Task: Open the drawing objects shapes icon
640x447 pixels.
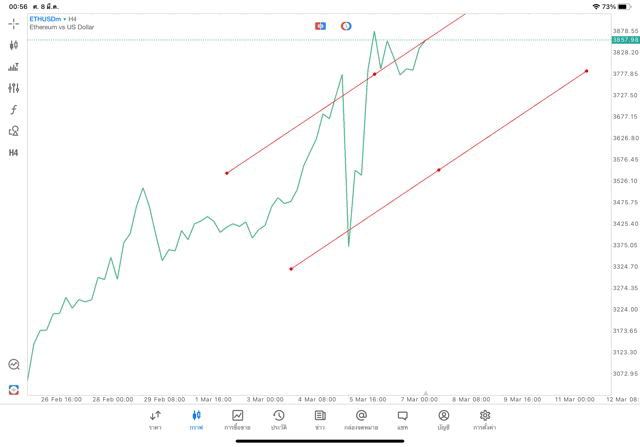Action: [14, 131]
